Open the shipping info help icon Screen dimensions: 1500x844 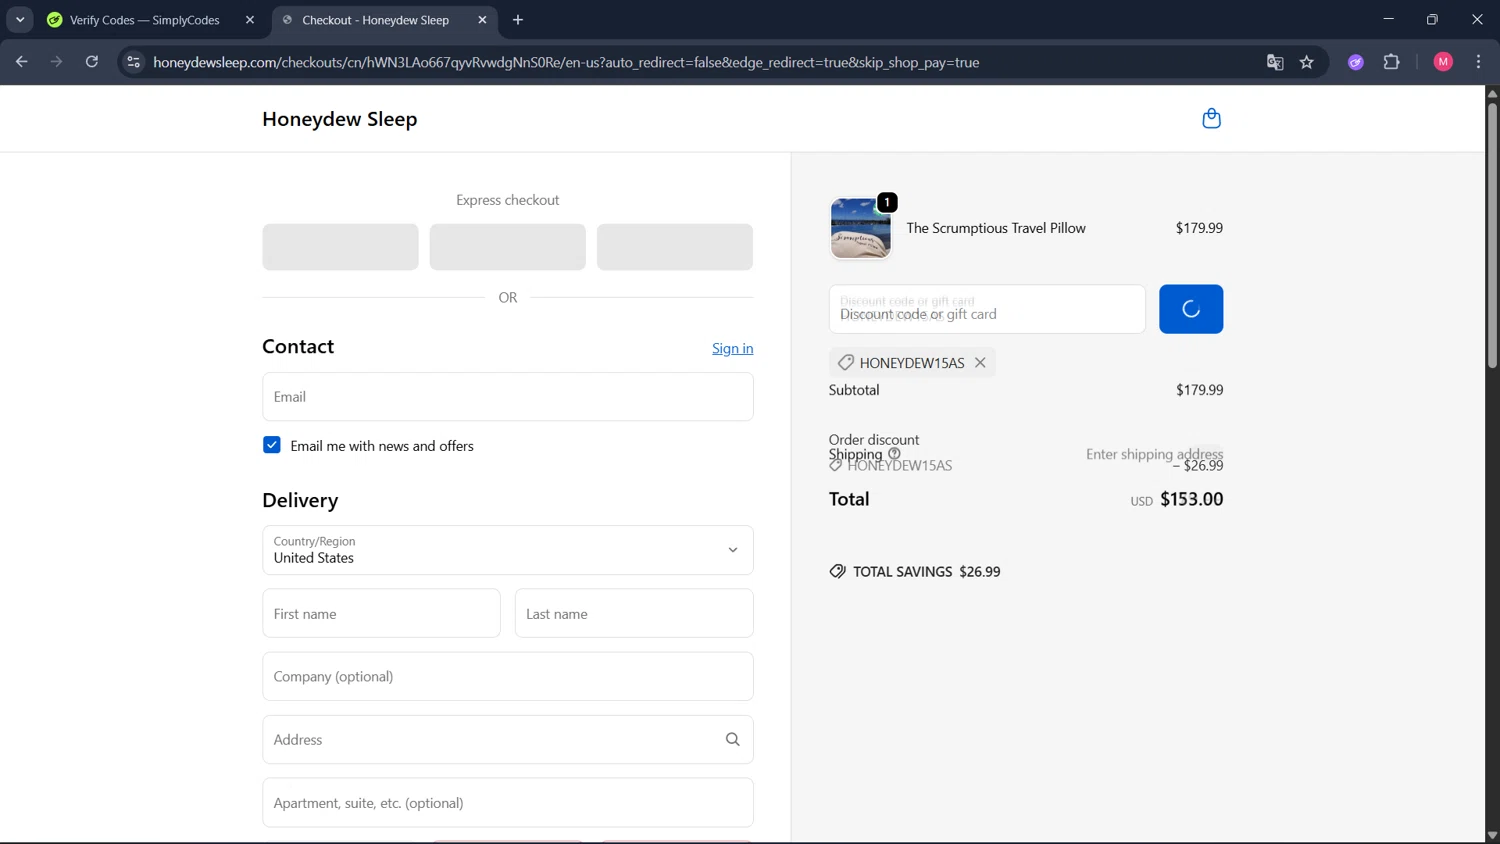[894, 453]
